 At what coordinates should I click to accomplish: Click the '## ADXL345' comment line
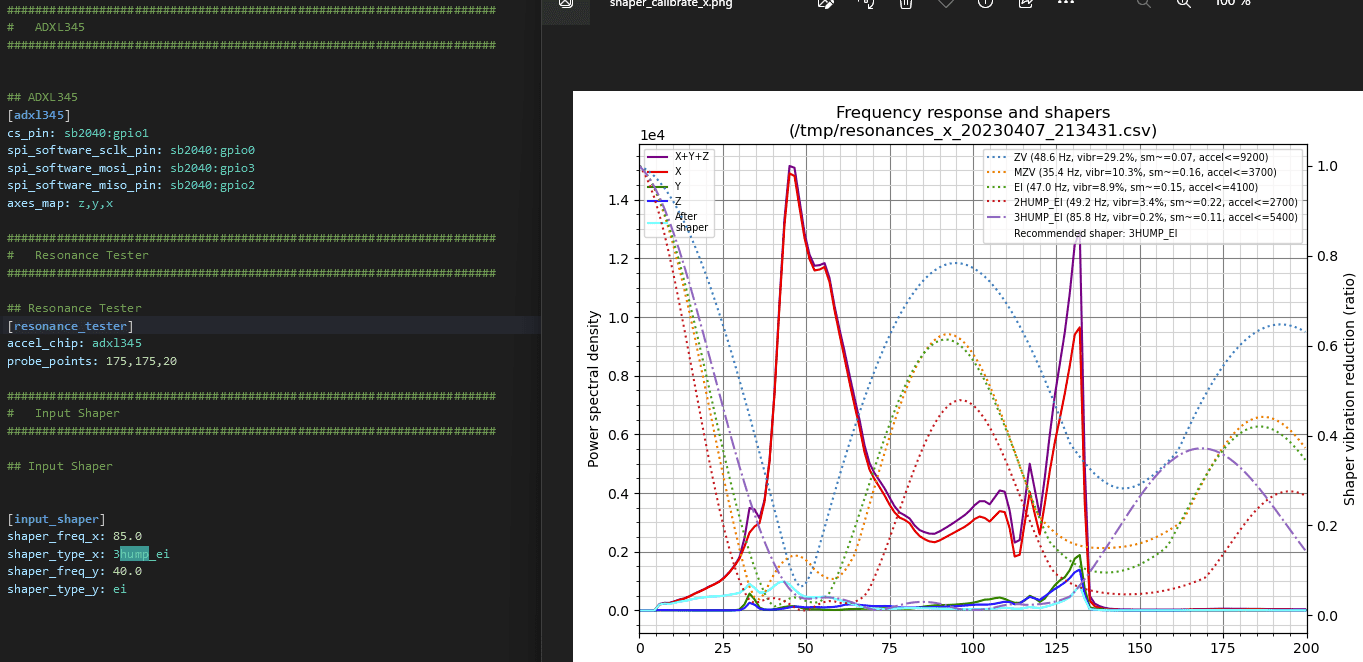point(42,97)
